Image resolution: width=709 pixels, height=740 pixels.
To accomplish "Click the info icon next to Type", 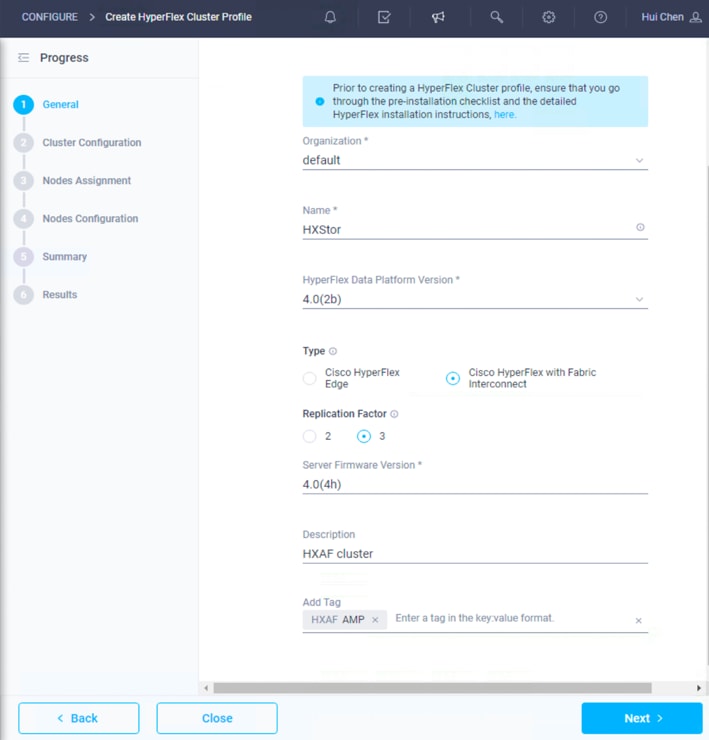I will click(333, 351).
